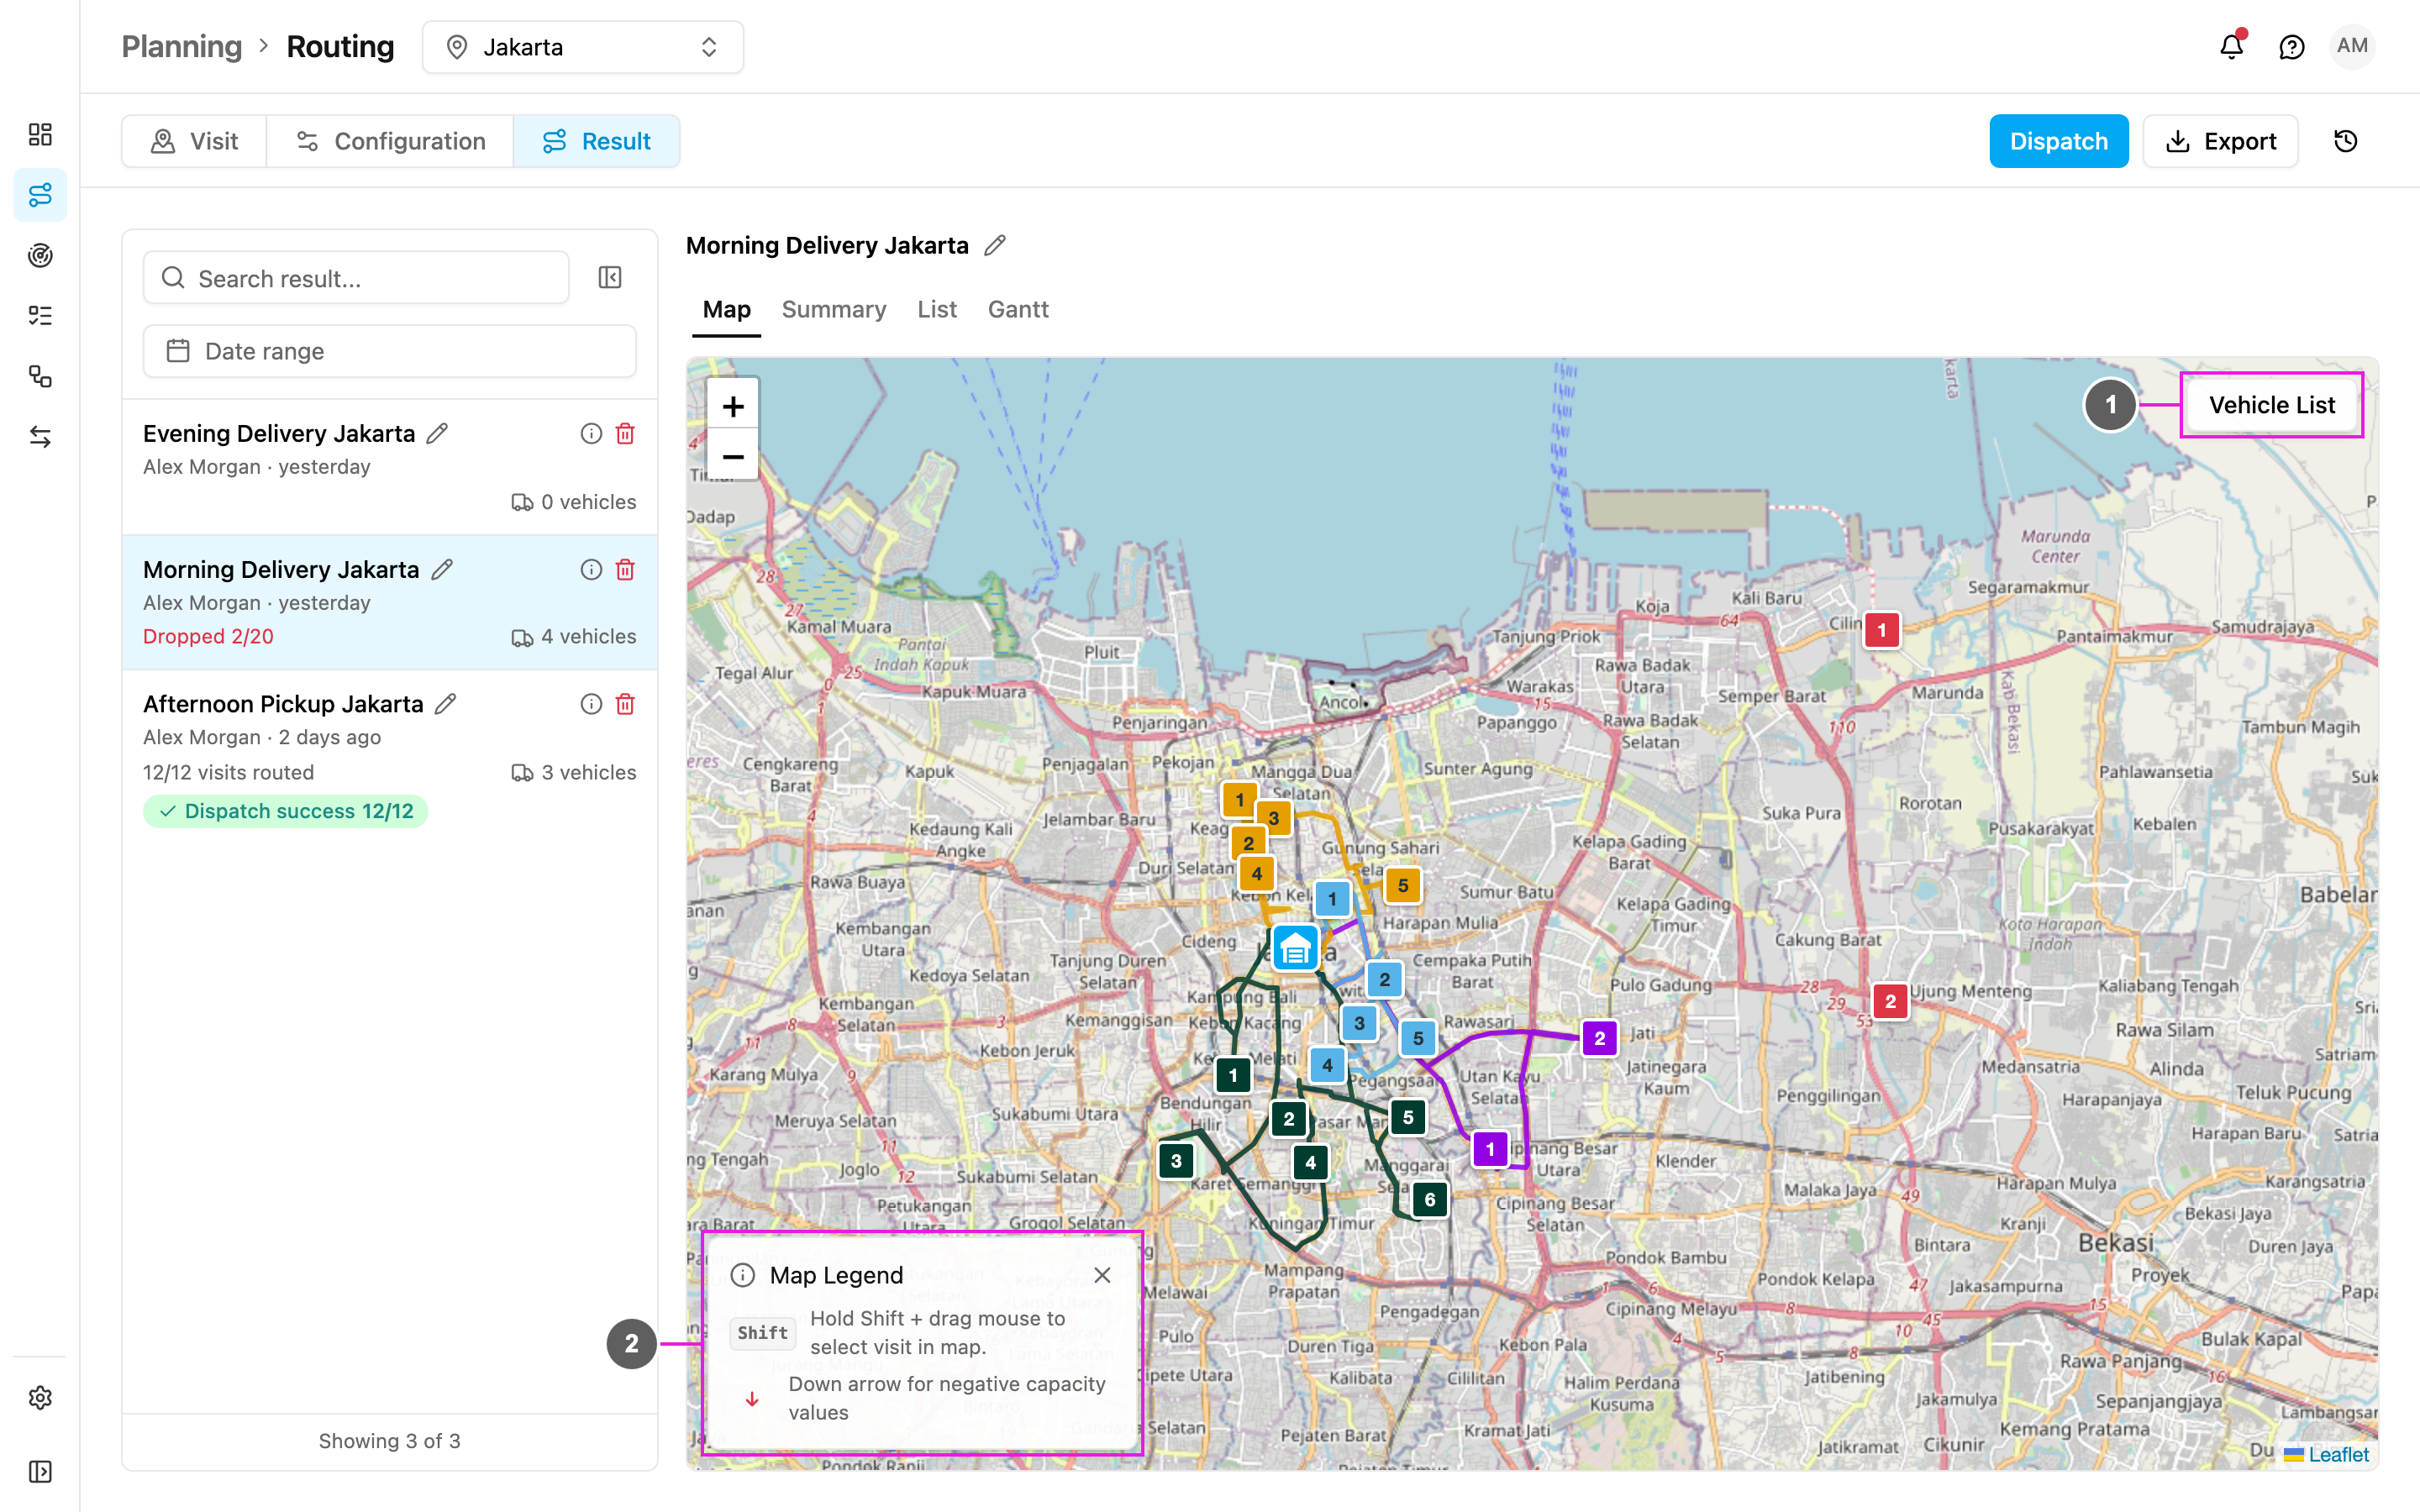Select the depot warehouse marker on map
This screenshot has width=2420, height=1512.
click(x=1295, y=947)
